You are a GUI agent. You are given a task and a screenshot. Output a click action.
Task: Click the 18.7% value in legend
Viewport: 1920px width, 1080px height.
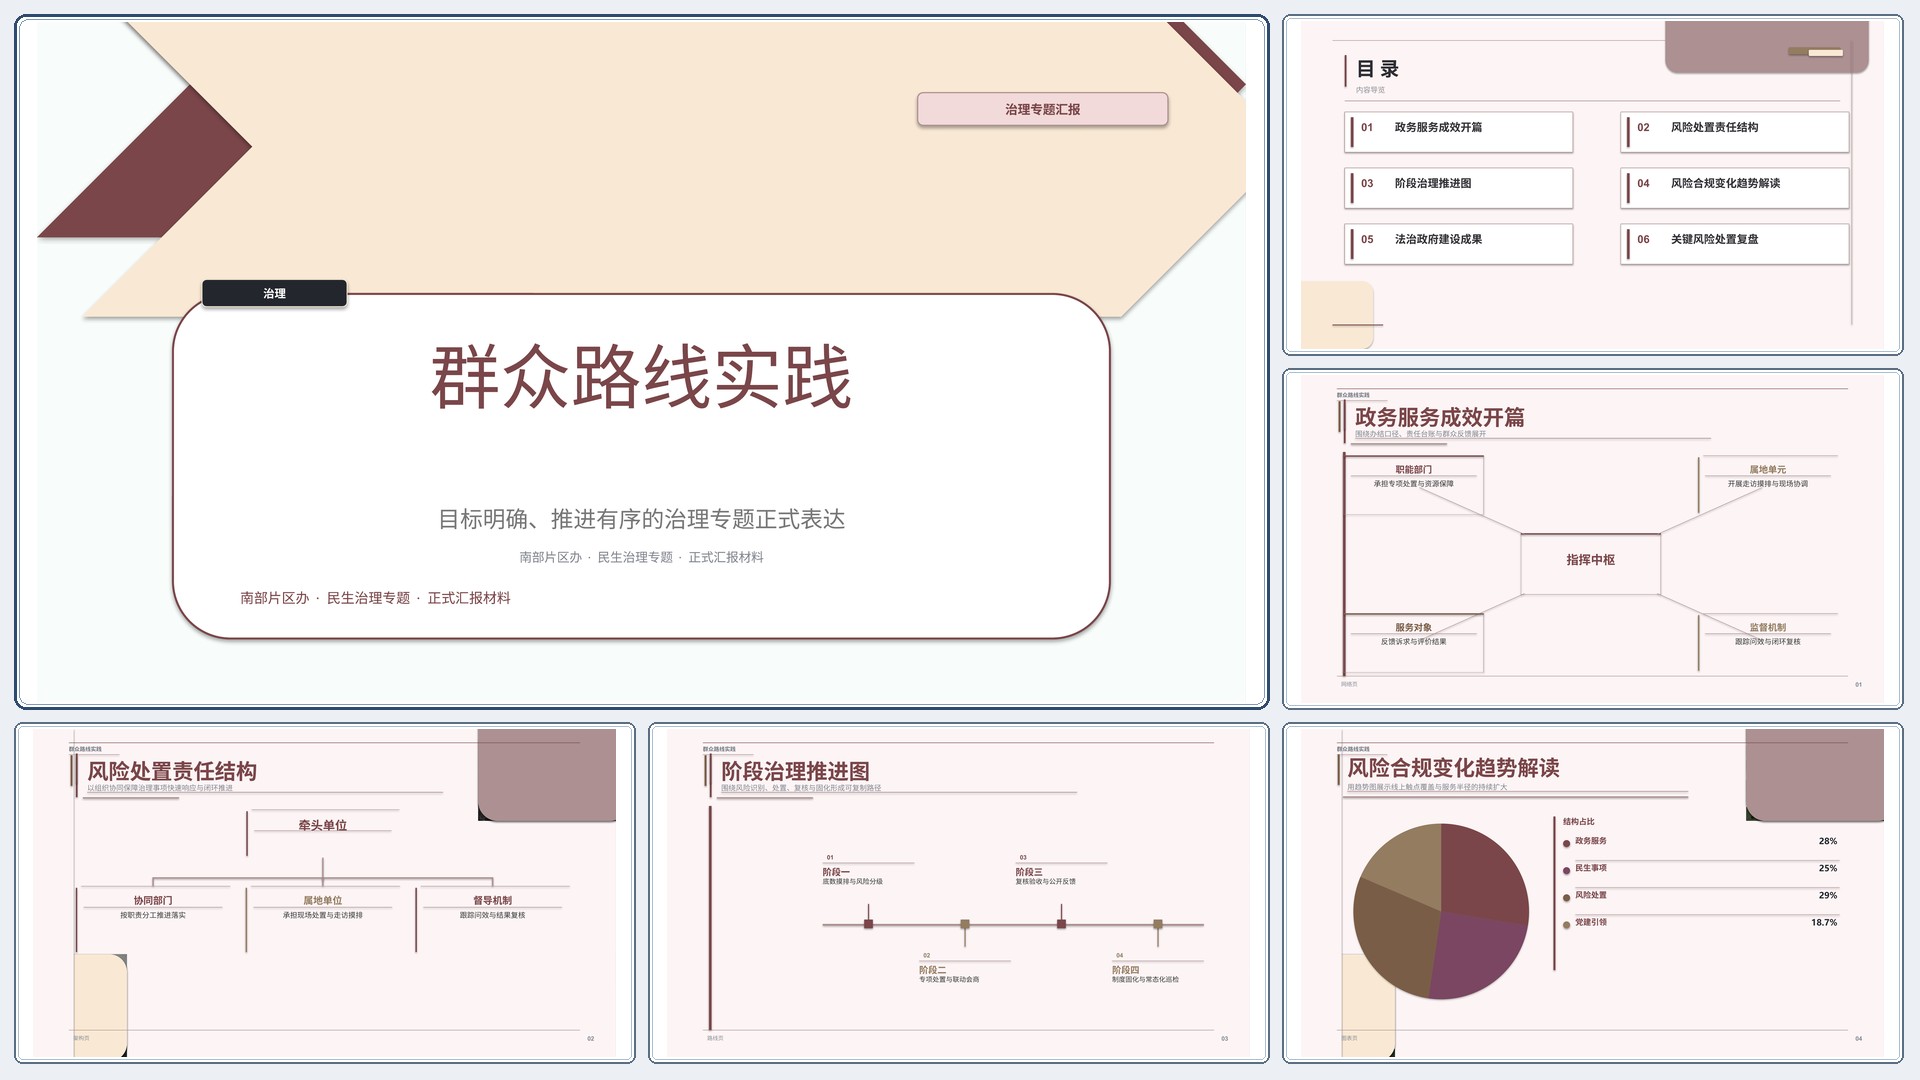[1823, 922]
